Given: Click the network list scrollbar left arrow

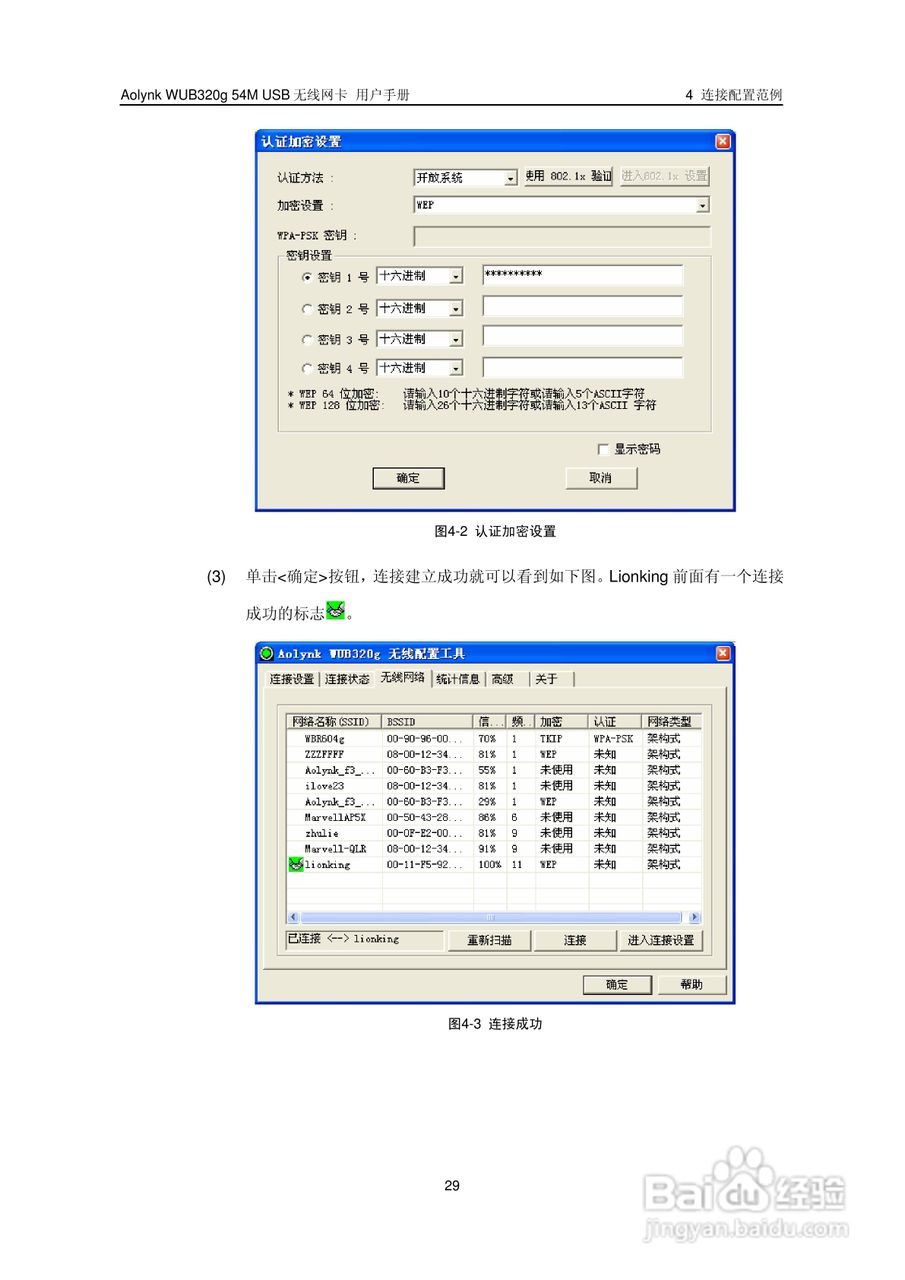Looking at the screenshot, I should click(x=294, y=917).
